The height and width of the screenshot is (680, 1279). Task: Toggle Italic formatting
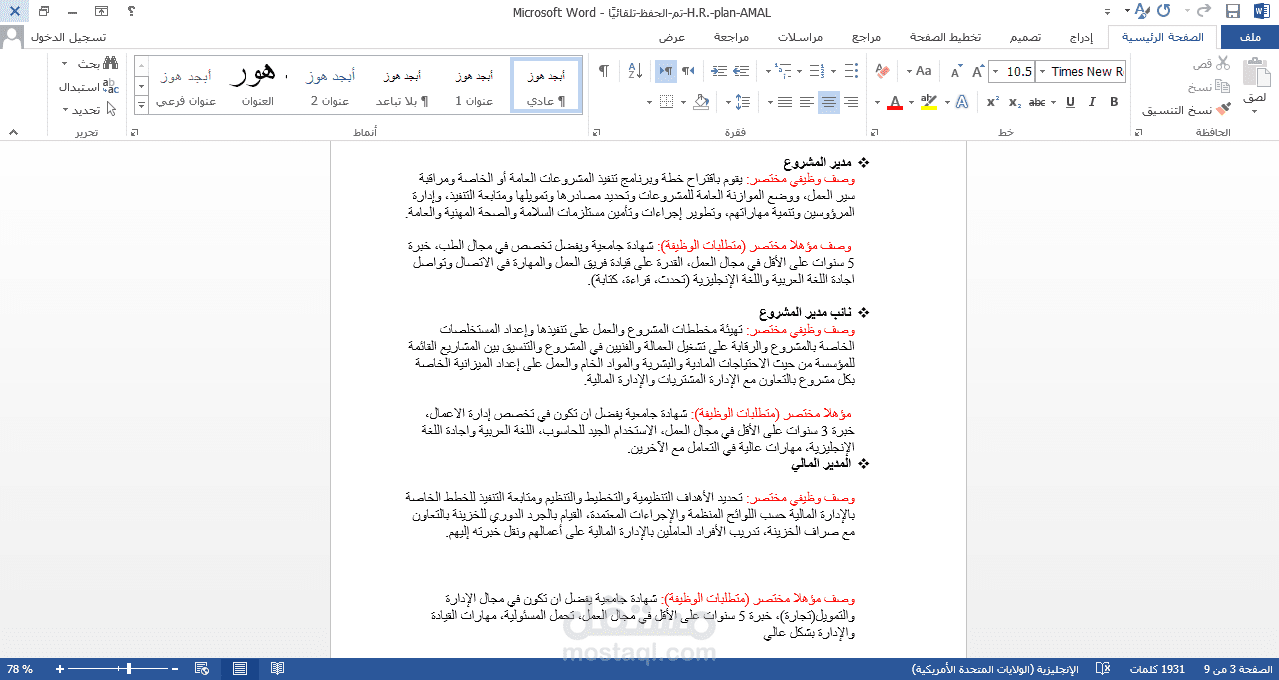click(x=1092, y=102)
